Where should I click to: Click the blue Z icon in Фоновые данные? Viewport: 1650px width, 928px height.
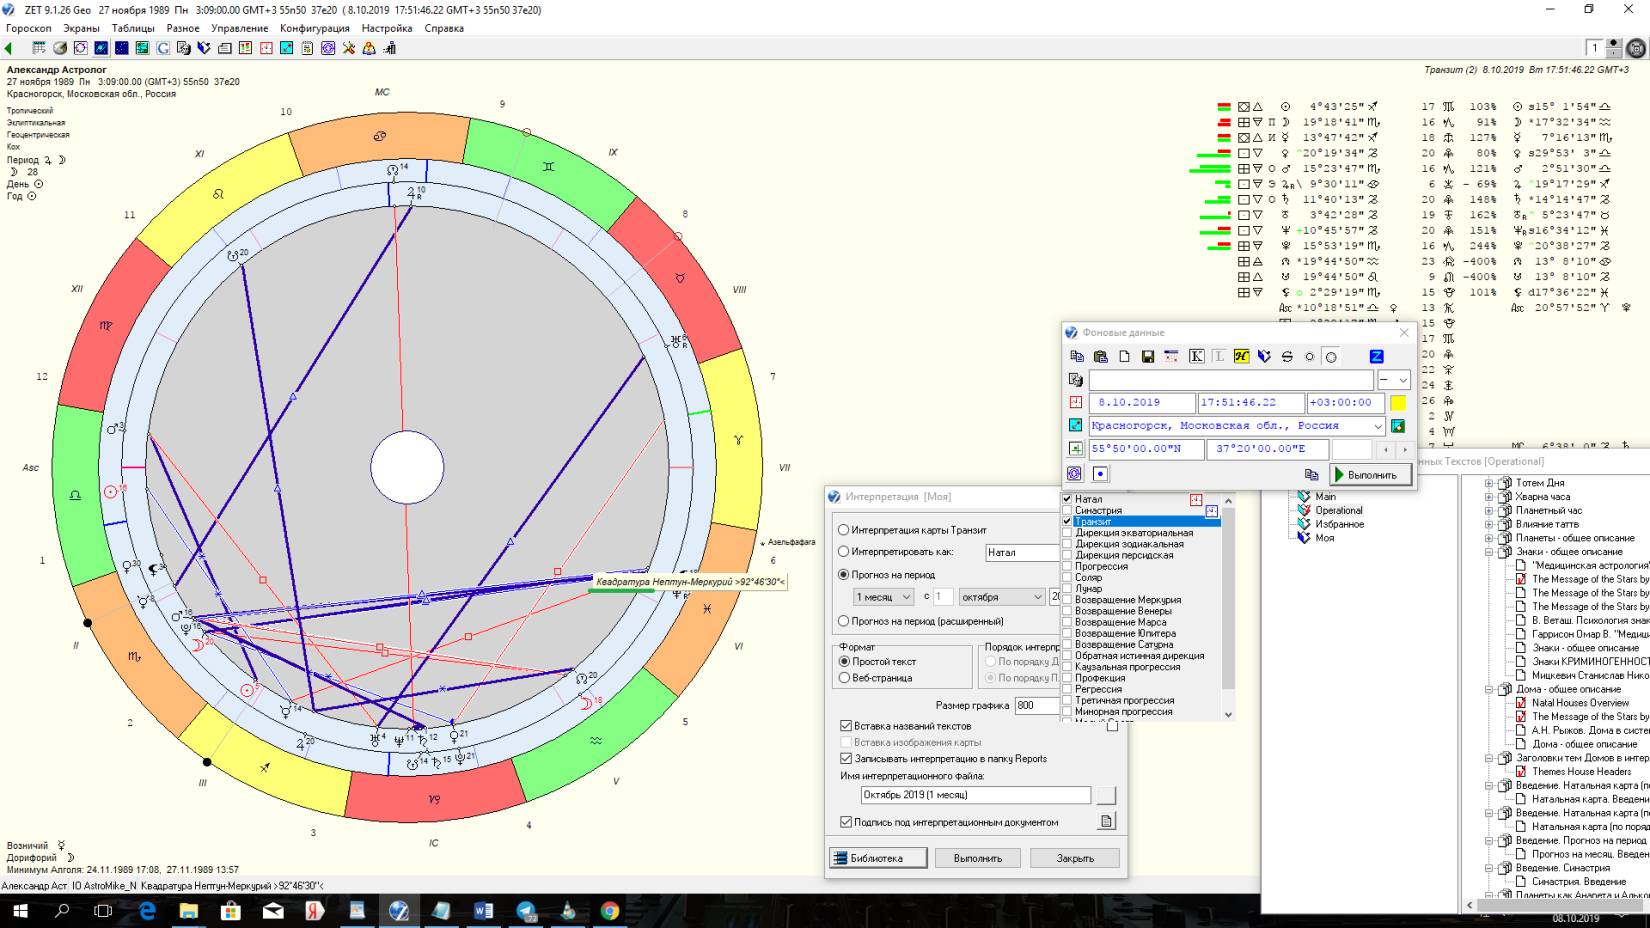[x=1376, y=357]
